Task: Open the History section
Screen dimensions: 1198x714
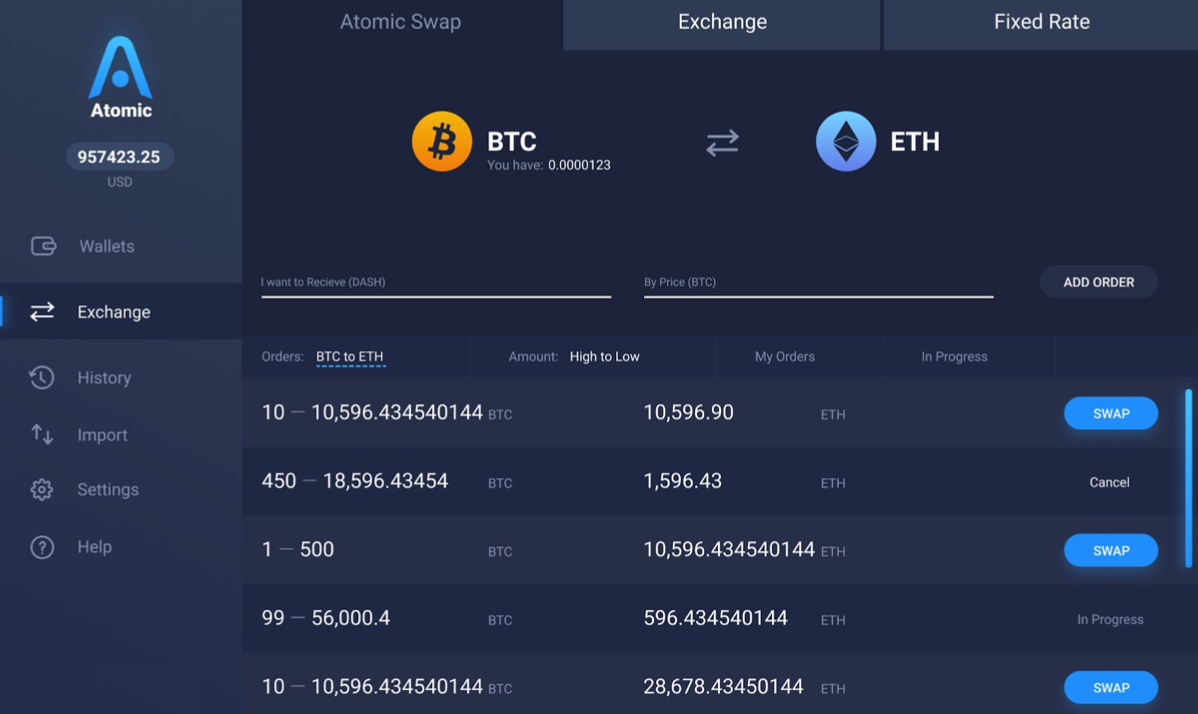Action: (x=104, y=377)
